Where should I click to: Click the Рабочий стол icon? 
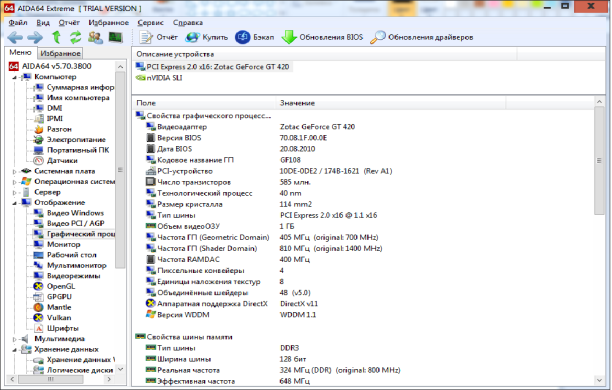coord(39,255)
